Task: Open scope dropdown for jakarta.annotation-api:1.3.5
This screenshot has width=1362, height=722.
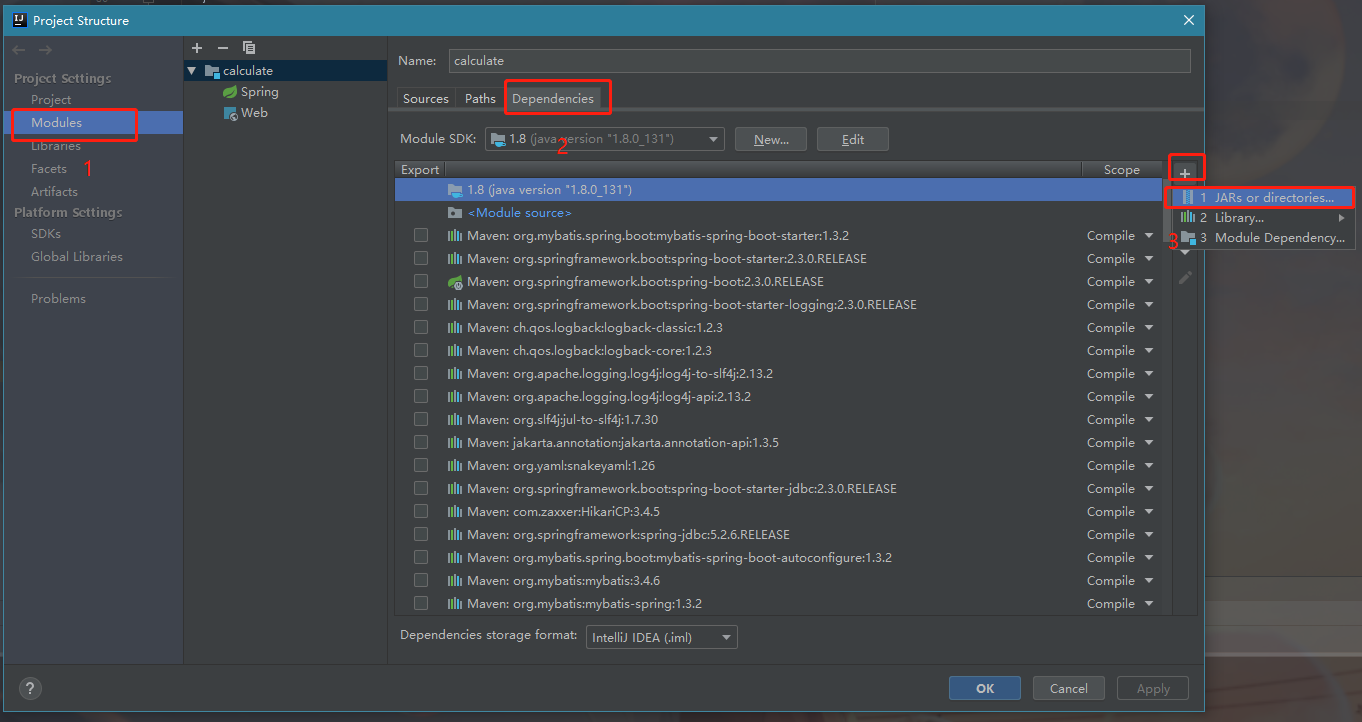Action: (x=1149, y=443)
